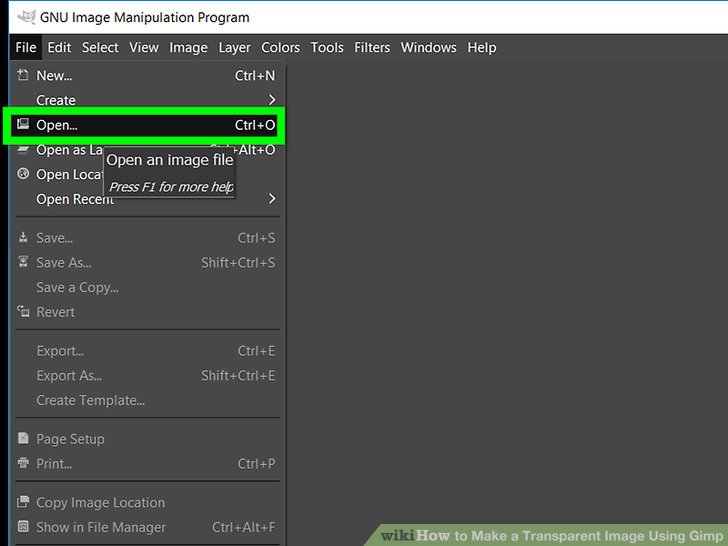Click the Ctrl+N shortcut text
Image resolution: width=728 pixels, height=546 pixels.
(255, 75)
